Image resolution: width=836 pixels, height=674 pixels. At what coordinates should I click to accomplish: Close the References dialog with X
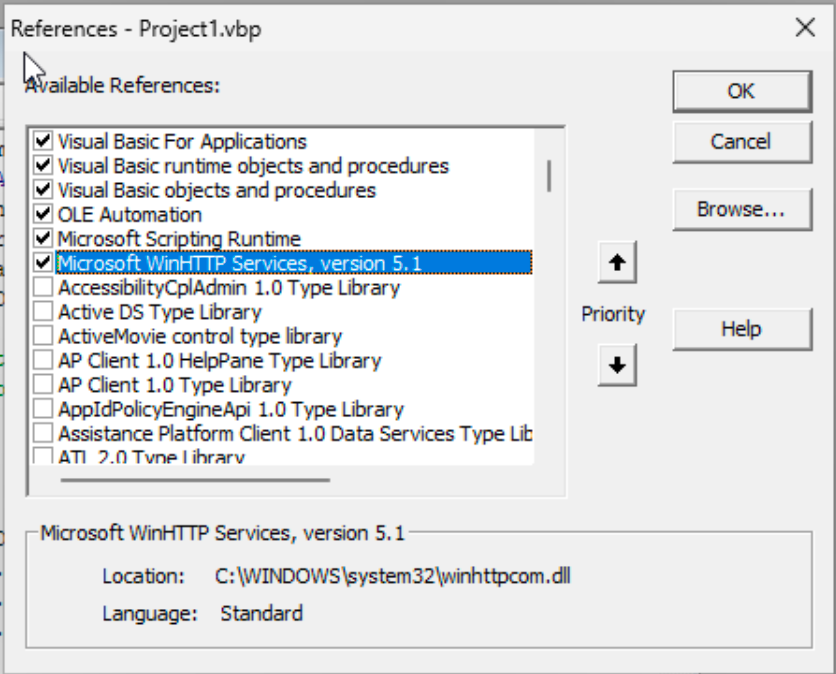805,27
